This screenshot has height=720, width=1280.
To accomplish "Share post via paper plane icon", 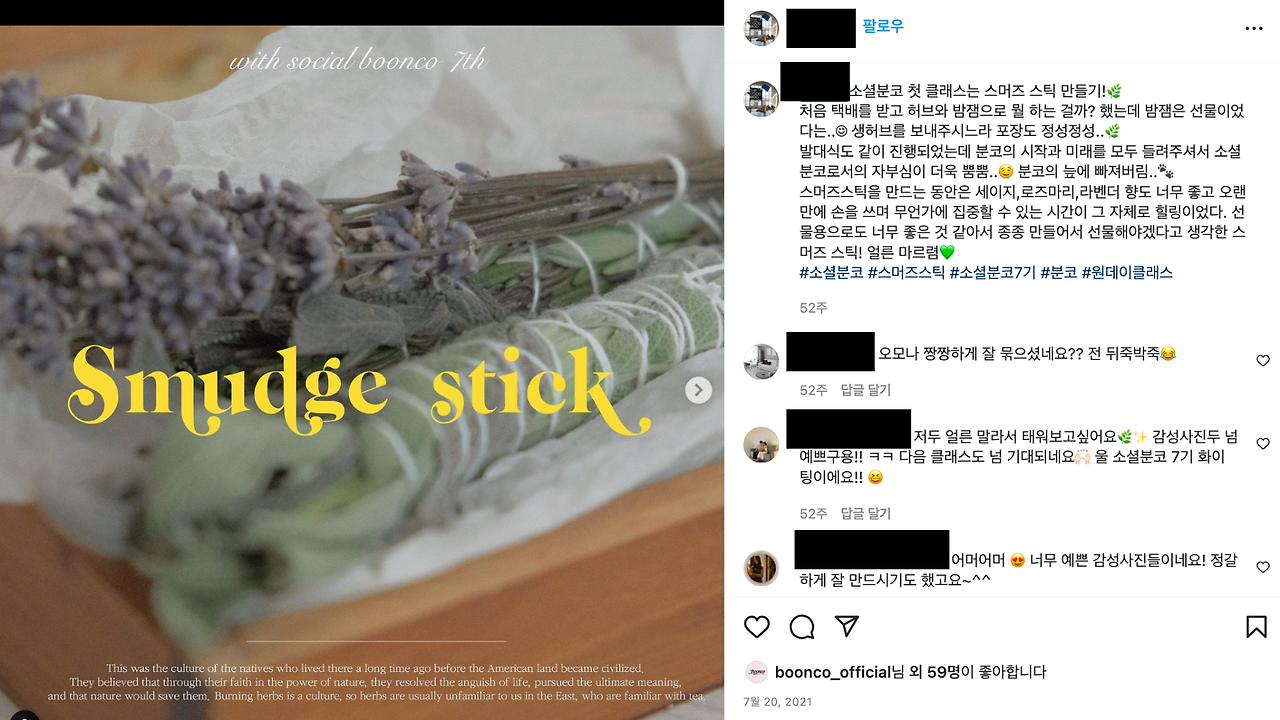I will 847,627.
